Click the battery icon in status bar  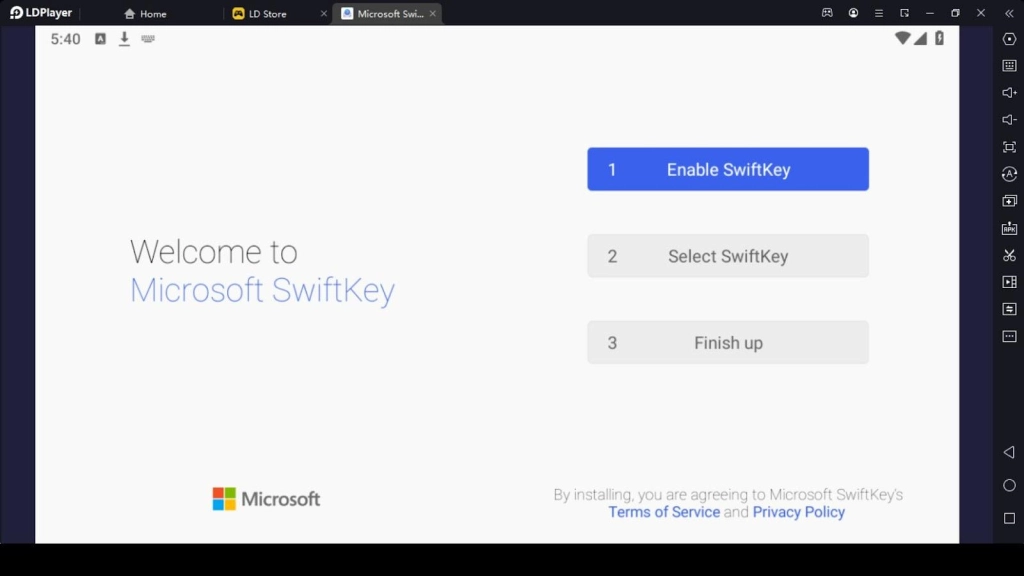[939, 38]
